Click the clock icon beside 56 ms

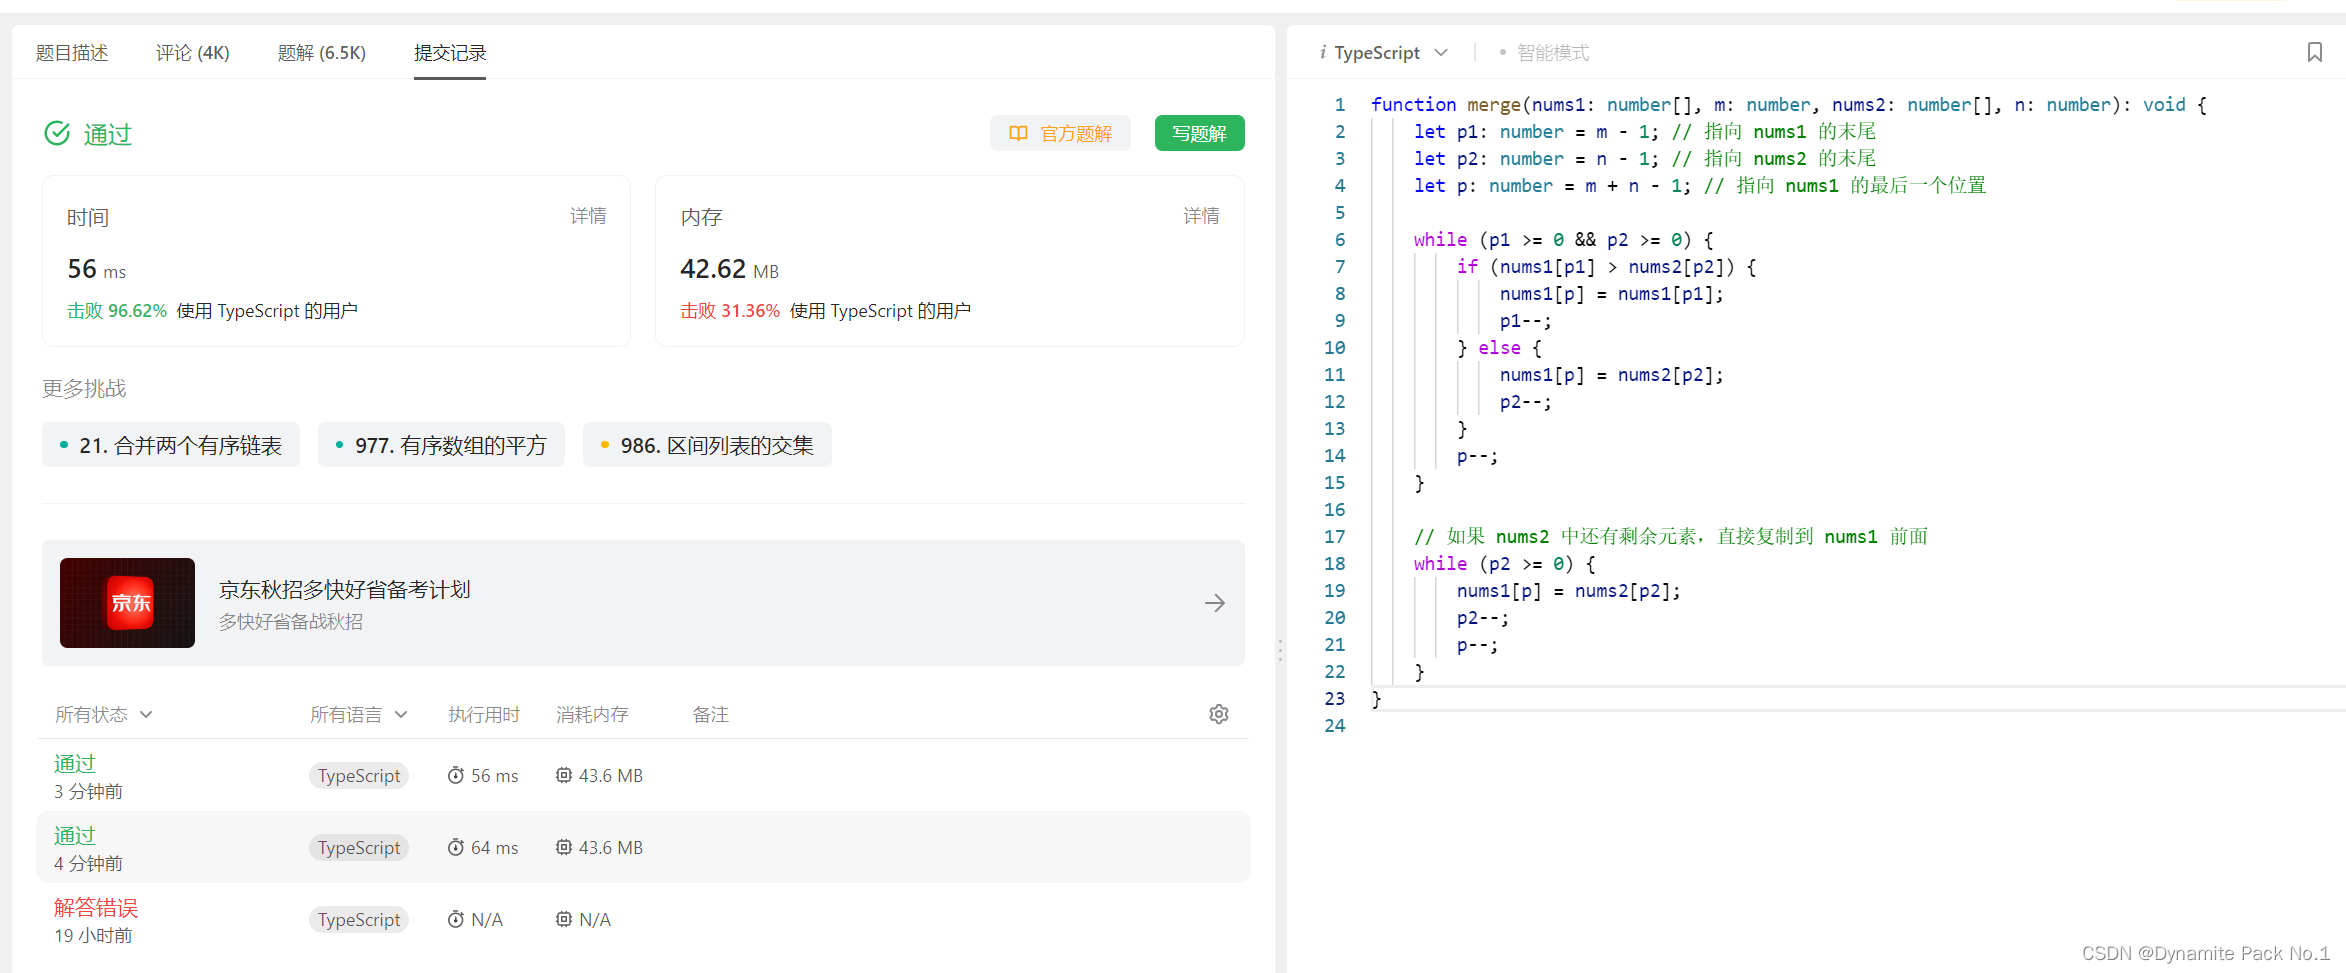coord(456,776)
